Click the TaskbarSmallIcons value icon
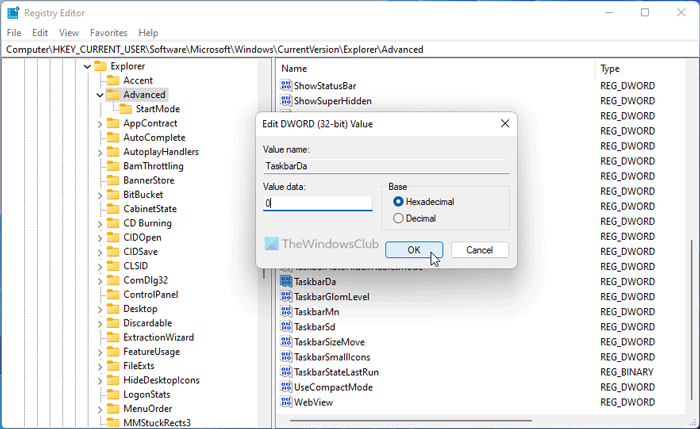 pos(286,357)
